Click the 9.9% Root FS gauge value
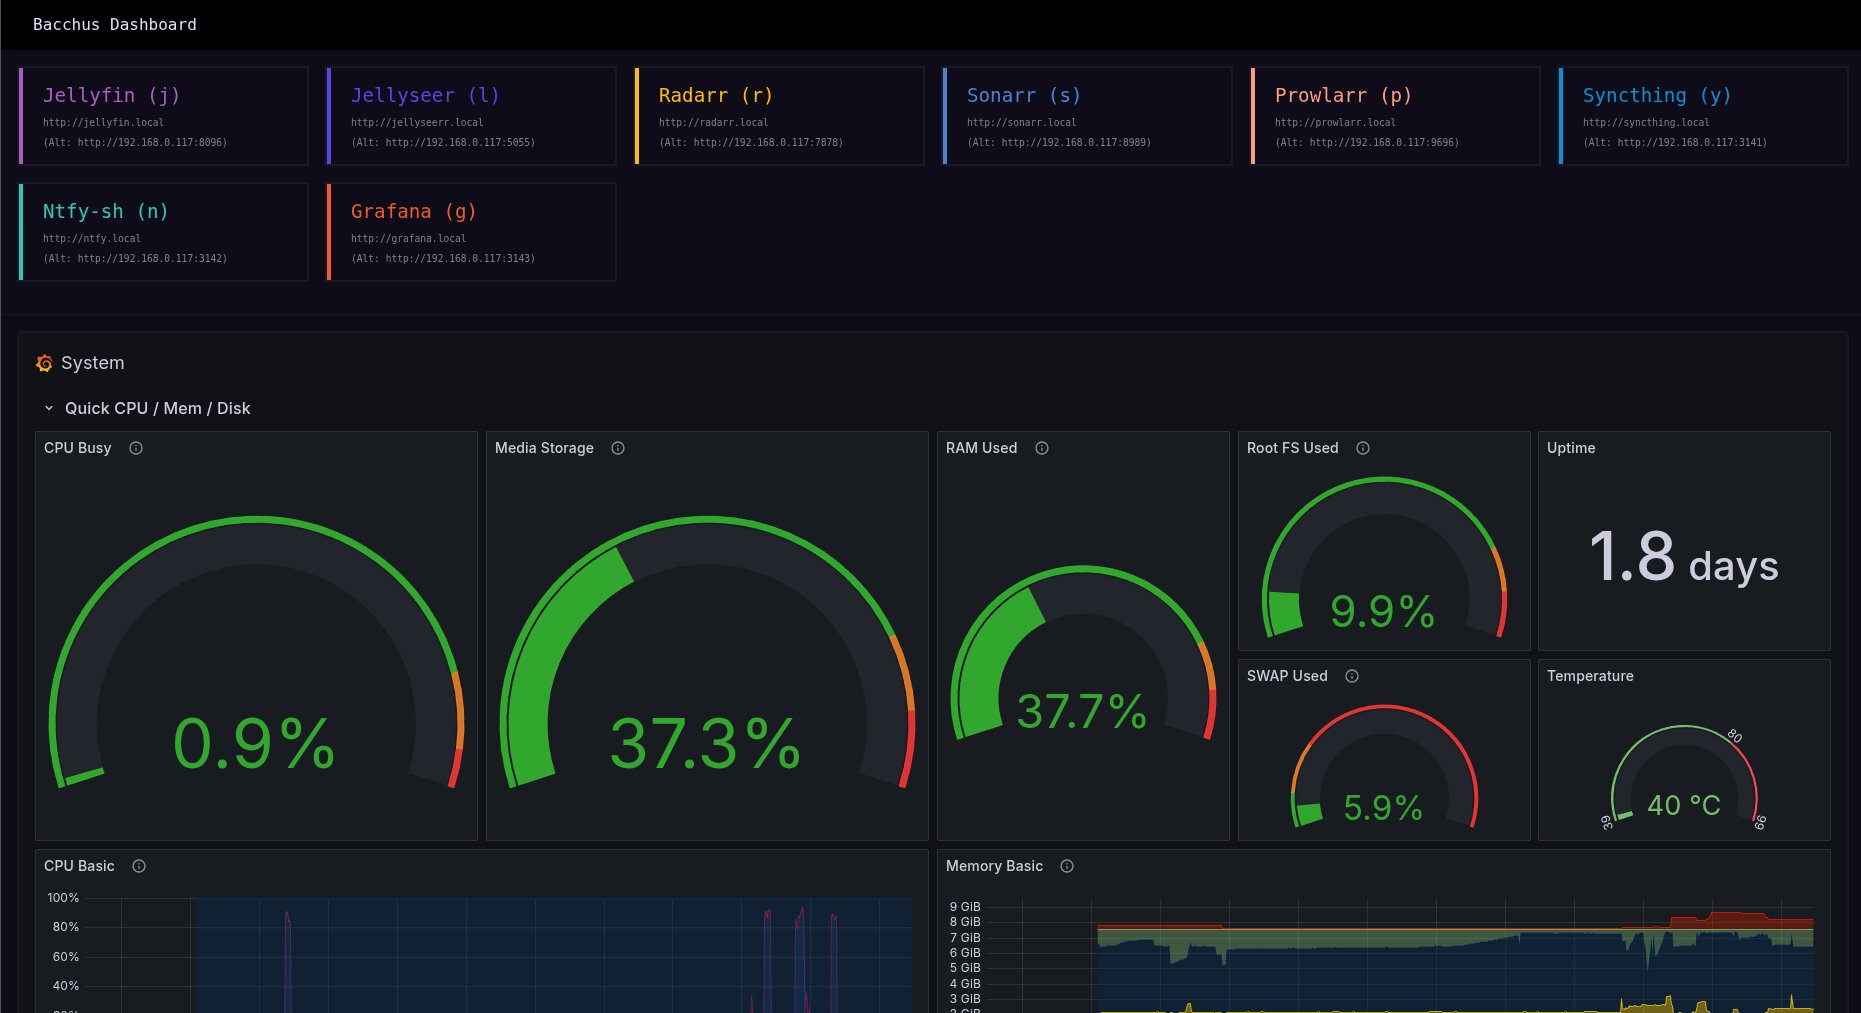This screenshot has height=1013, width=1861. point(1383,611)
